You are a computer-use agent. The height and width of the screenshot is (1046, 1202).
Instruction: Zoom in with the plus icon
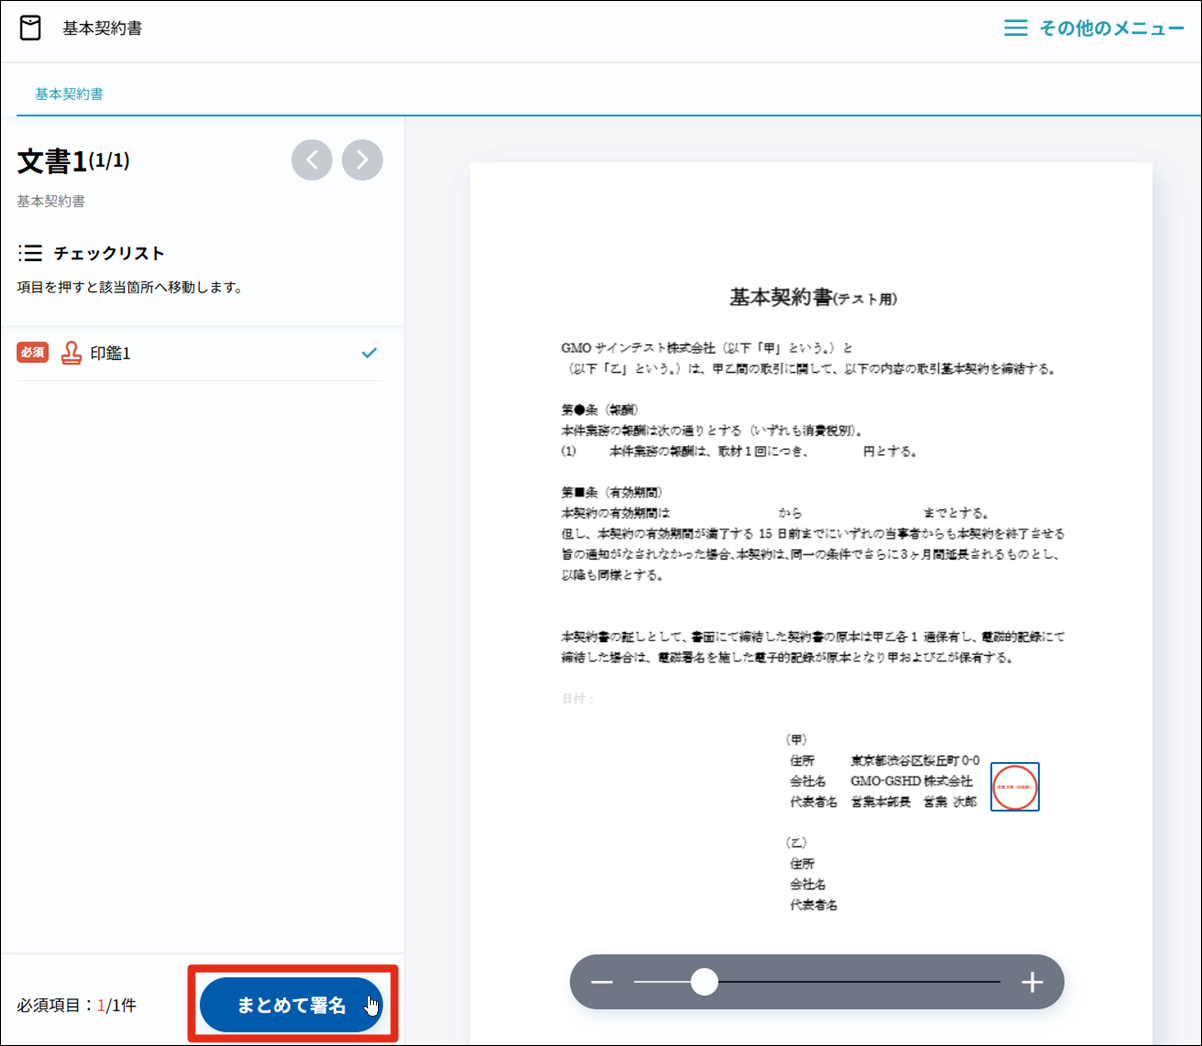(x=1032, y=982)
